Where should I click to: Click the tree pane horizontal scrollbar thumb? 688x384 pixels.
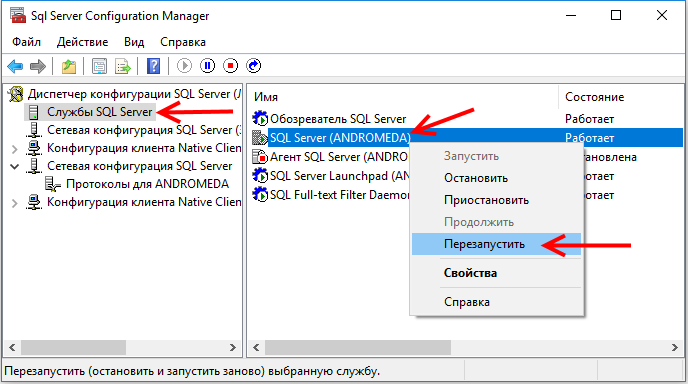pos(73,348)
